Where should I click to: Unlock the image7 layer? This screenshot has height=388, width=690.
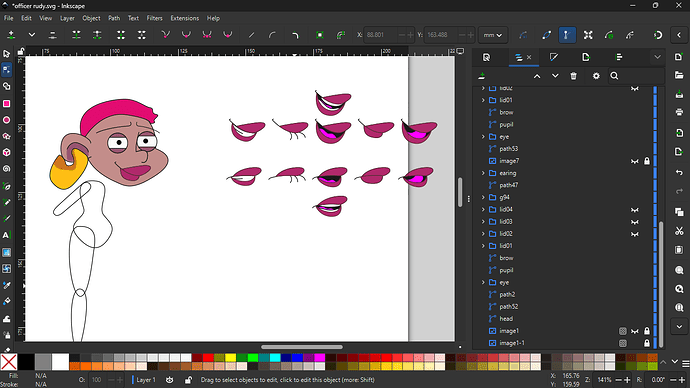647,161
